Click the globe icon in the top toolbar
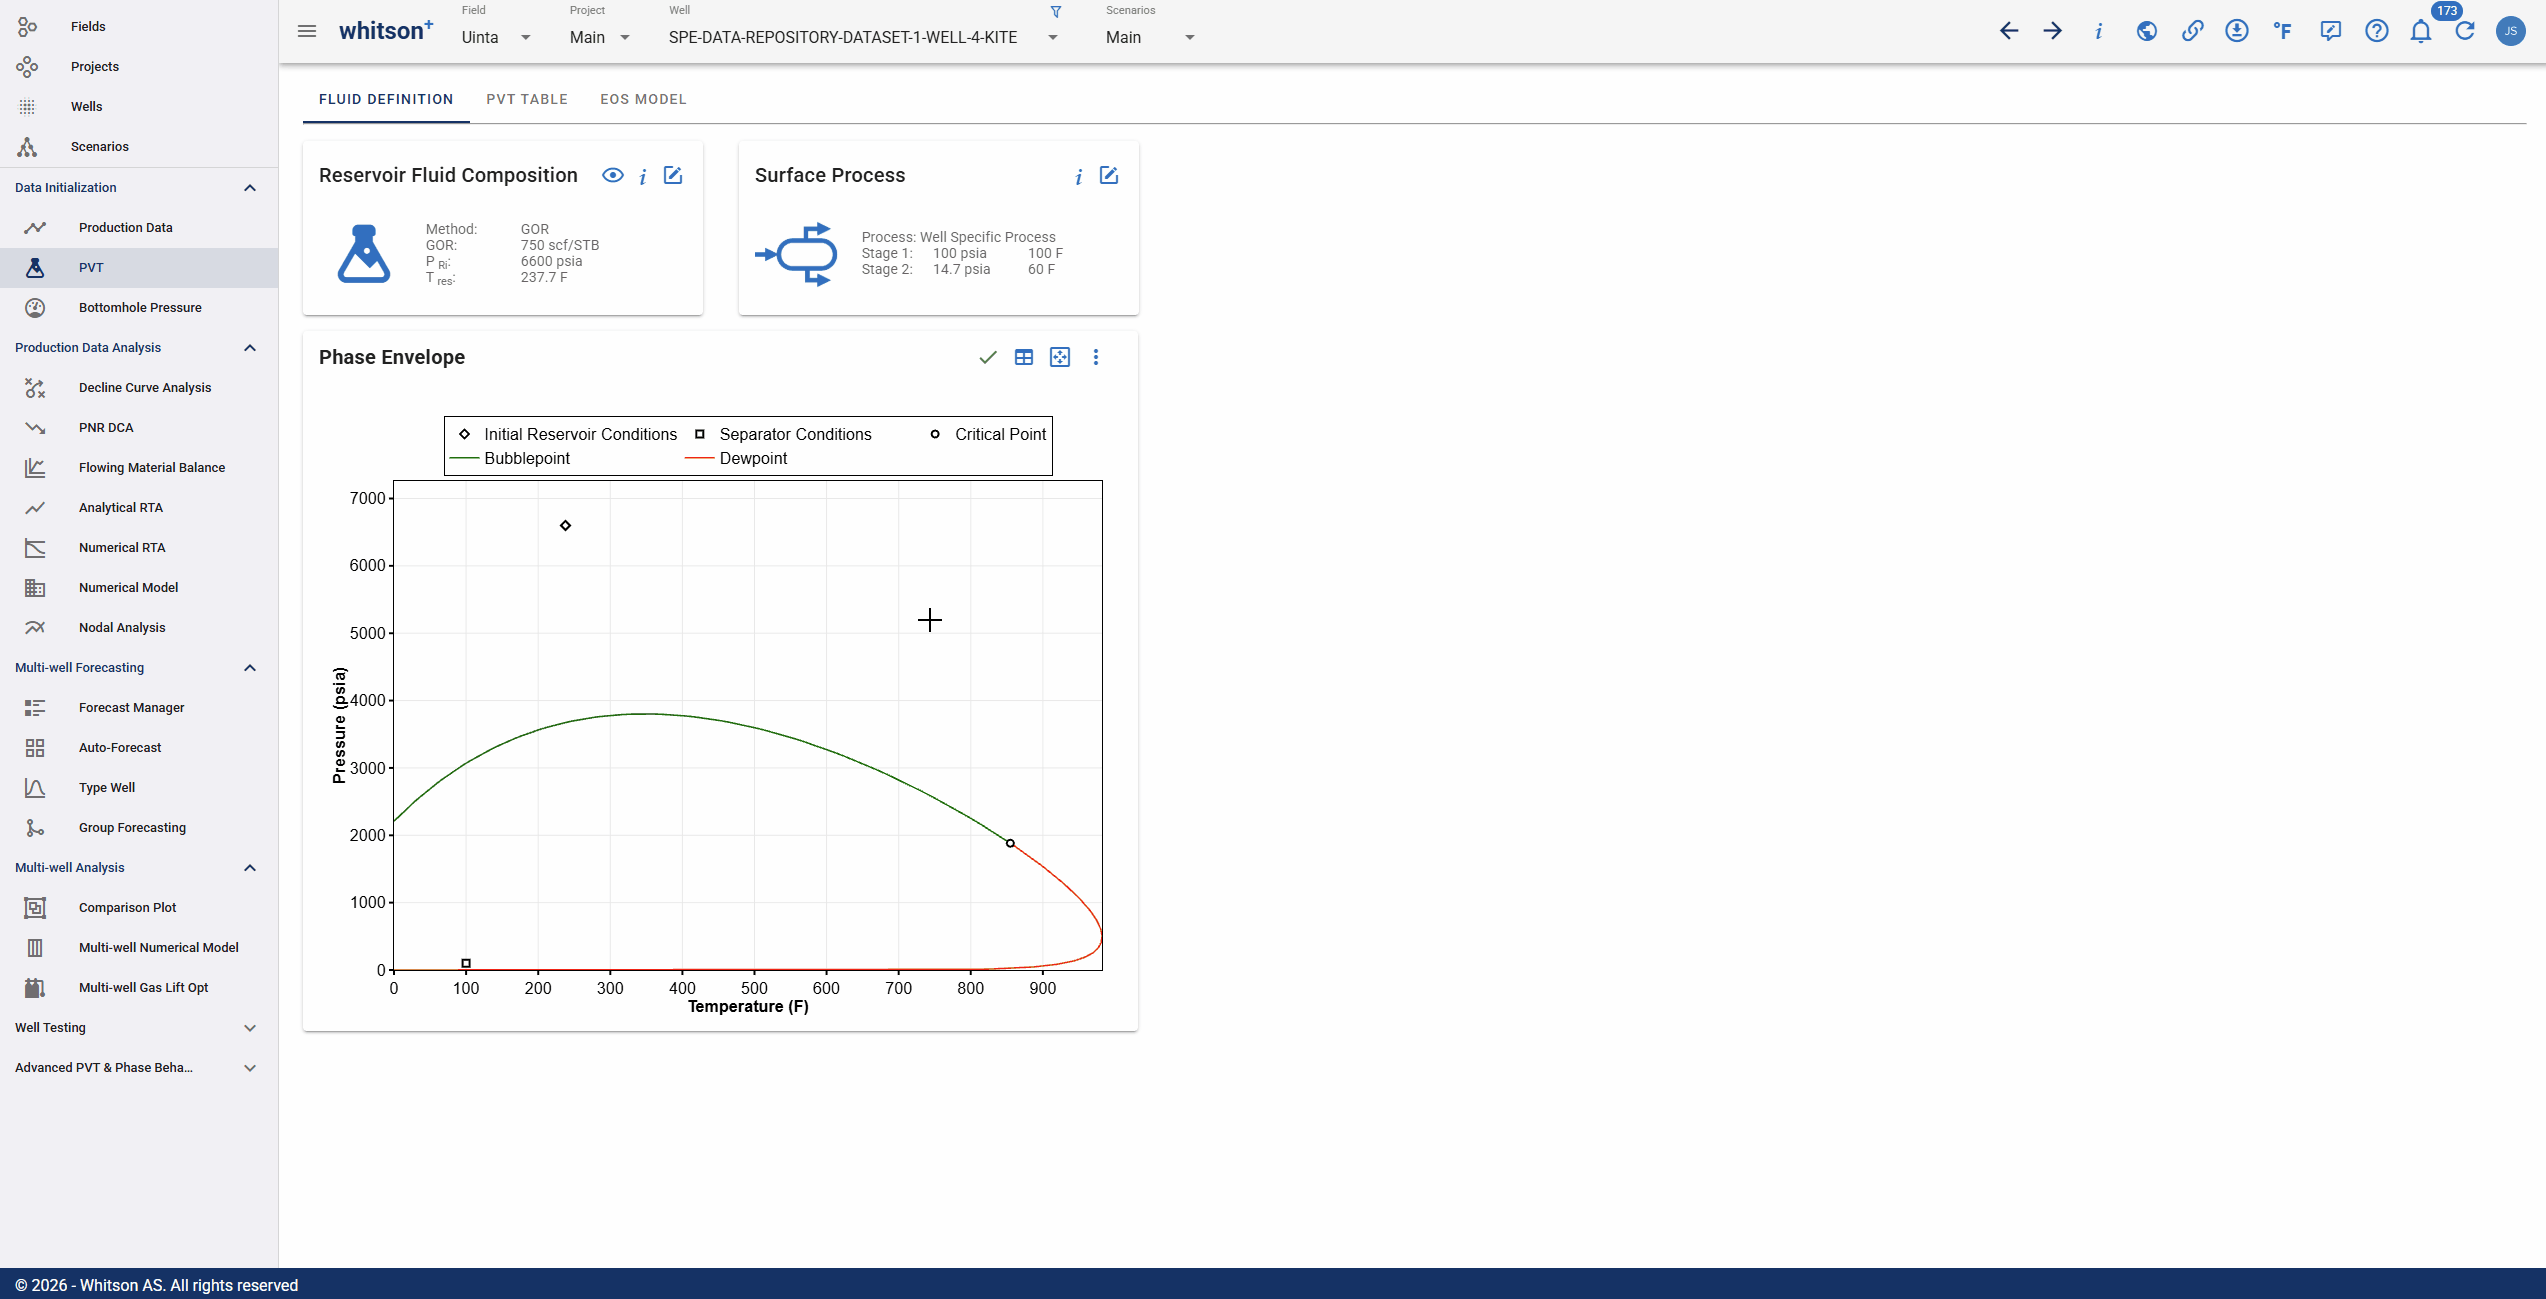Viewport: 2546px width, 1299px height. tap(2146, 31)
